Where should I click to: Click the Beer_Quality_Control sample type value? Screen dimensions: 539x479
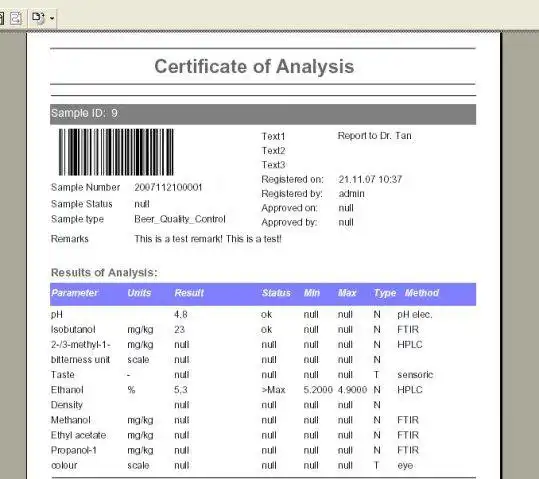click(x=180, y=219)
